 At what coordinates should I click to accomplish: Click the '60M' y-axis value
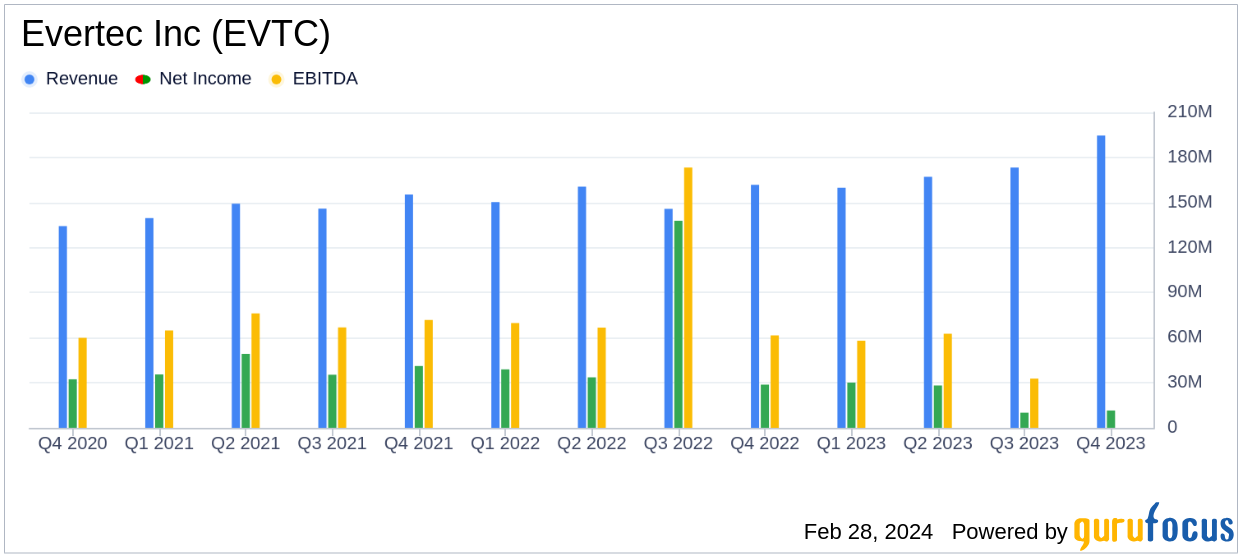coord(1185,337)
